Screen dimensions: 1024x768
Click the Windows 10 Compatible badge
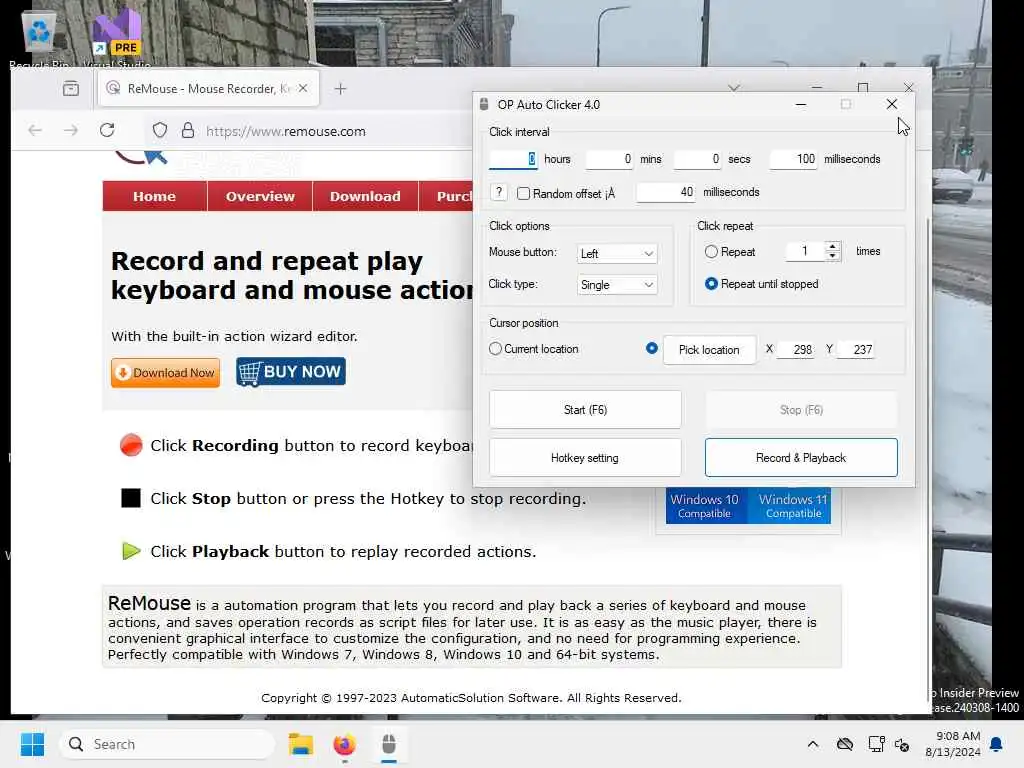[704, 506]
